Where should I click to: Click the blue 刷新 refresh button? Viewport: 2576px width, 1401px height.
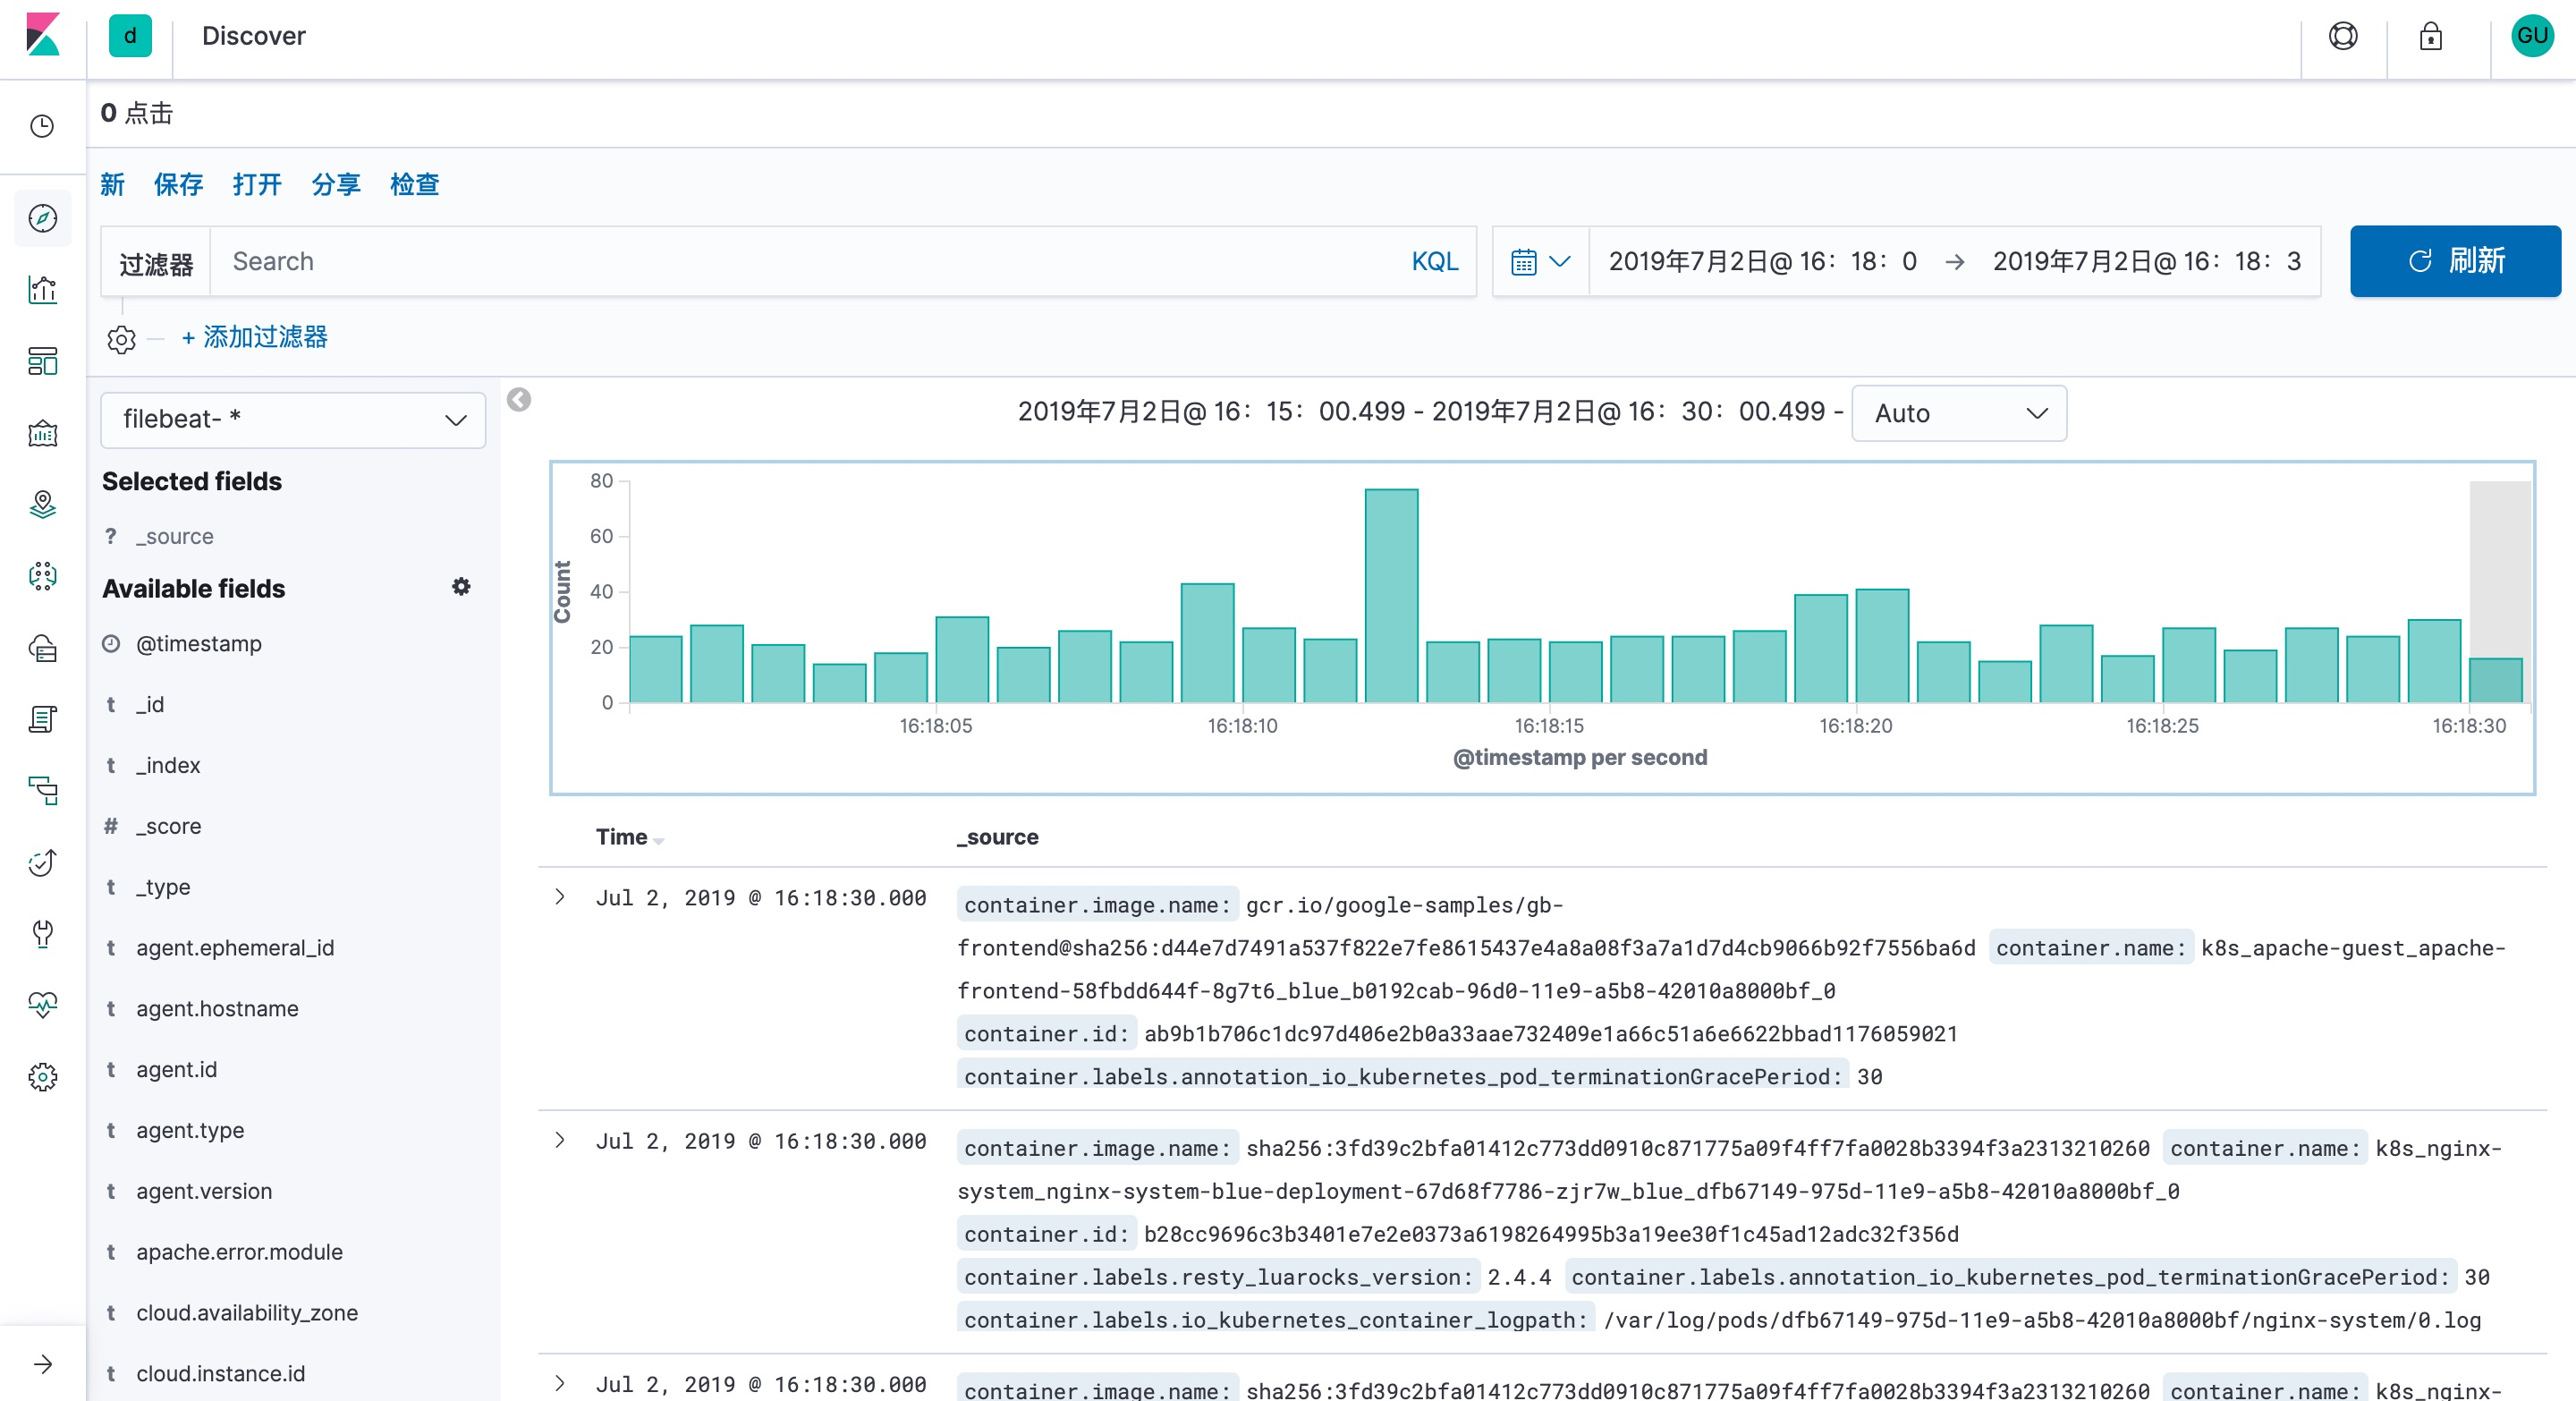(2454, 261)
